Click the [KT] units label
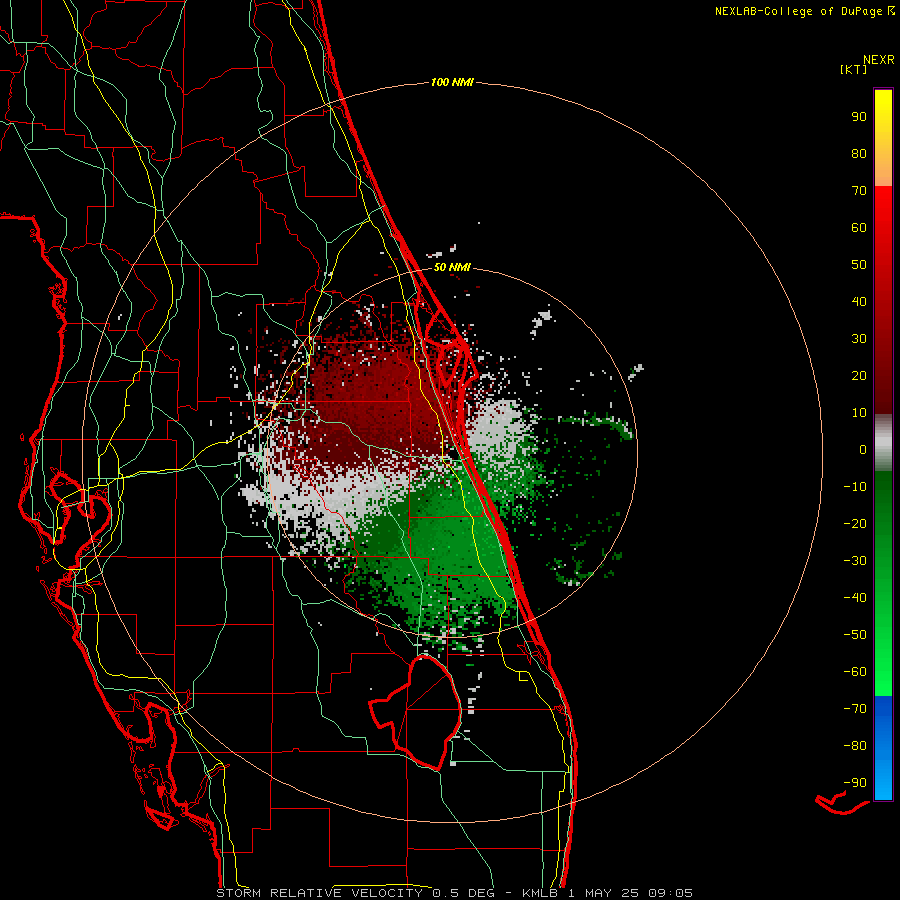Image resolution: width=900 pixels, height=900 pixels. click(854, 69)
